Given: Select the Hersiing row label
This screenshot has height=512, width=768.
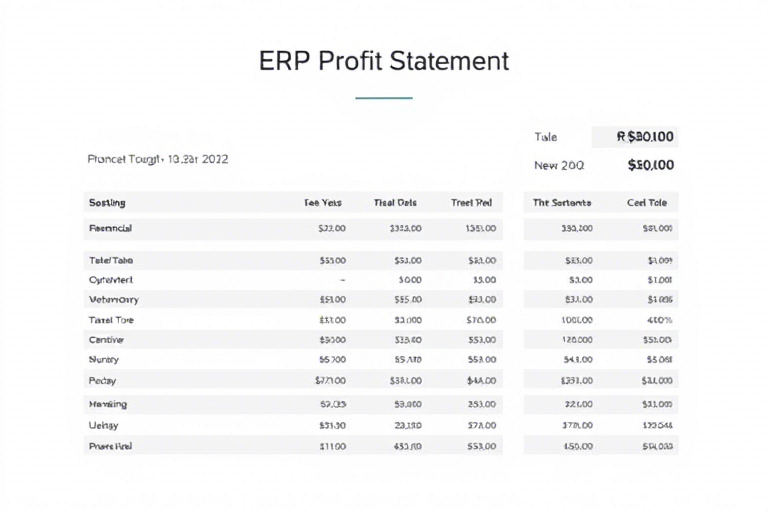Looking at the screenshot, I should [108, 404].
